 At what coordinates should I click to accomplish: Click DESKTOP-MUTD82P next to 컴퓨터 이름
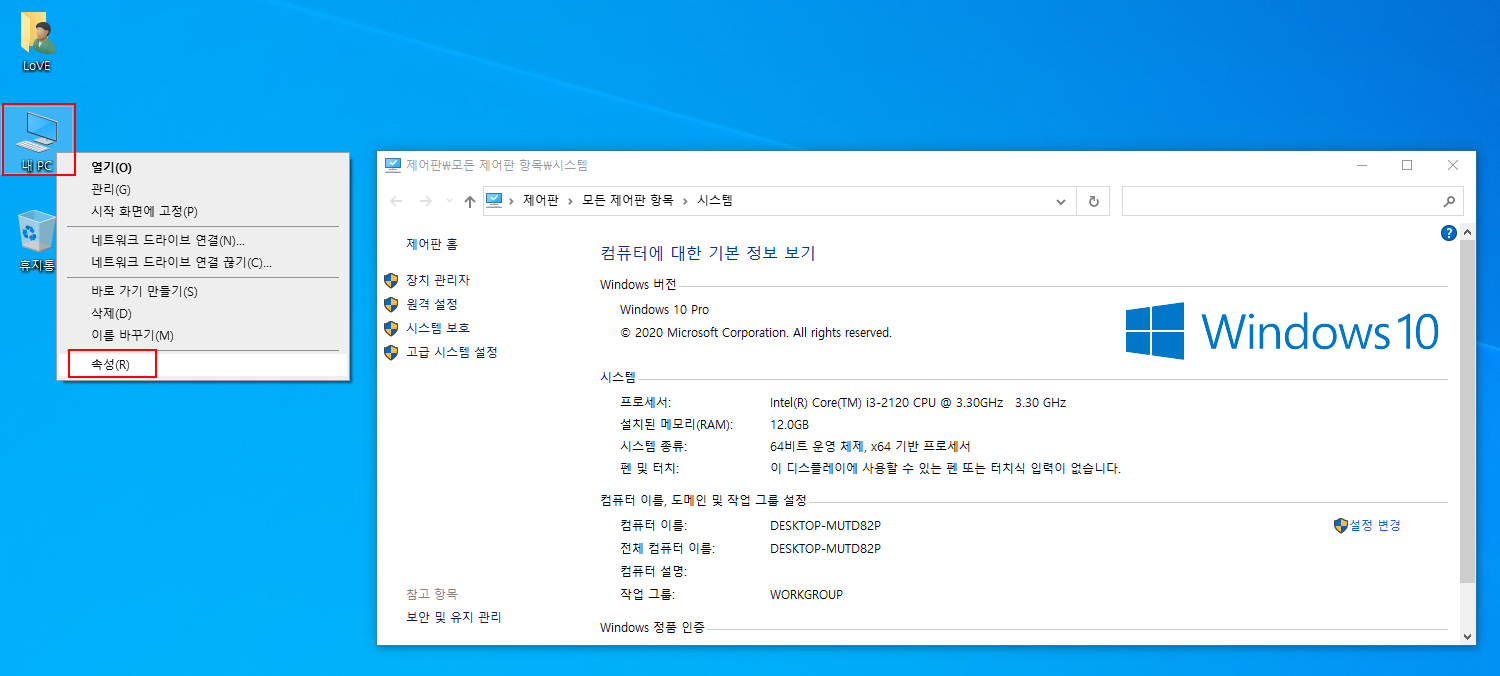click(x=825, y=526)
